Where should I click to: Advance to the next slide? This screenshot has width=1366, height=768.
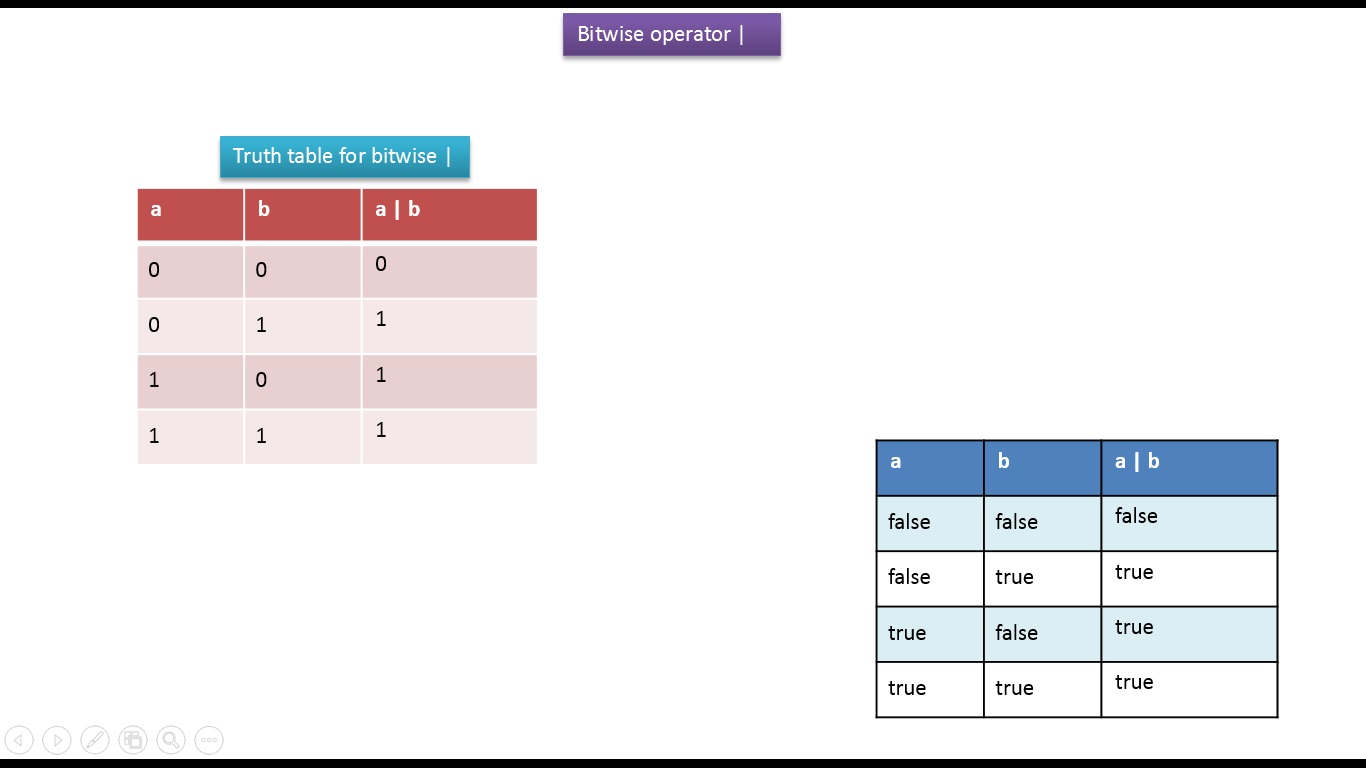tap(57, 740)
